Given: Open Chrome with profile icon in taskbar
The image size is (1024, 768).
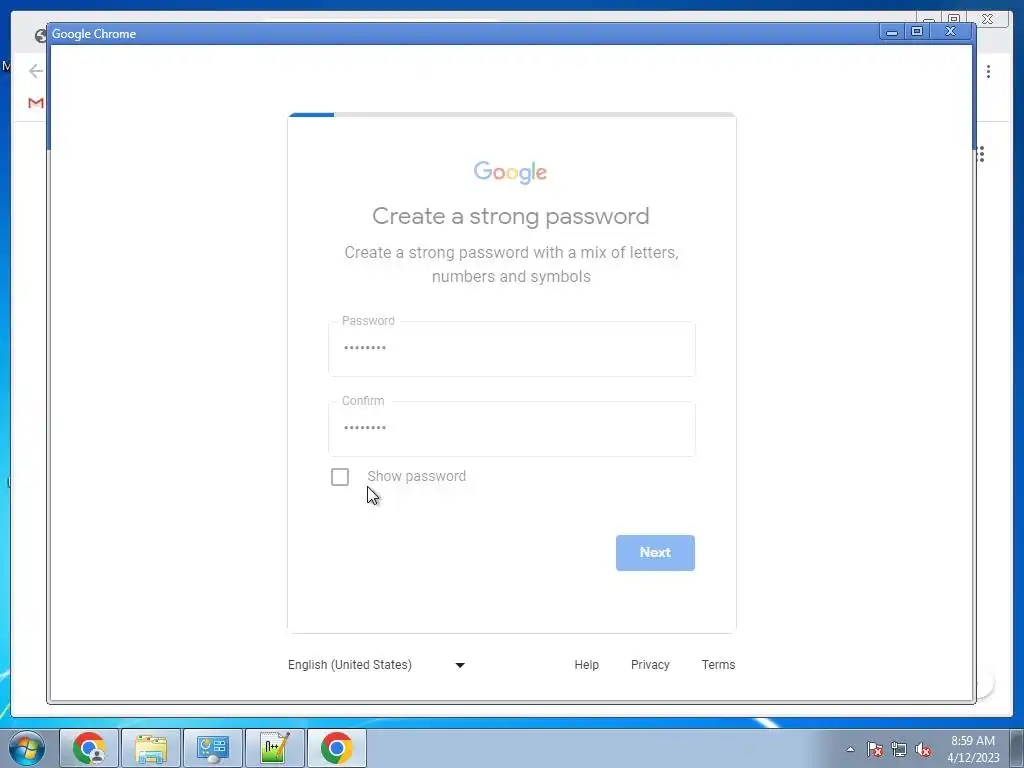Looking at the screenshot, I should [89, 748].
